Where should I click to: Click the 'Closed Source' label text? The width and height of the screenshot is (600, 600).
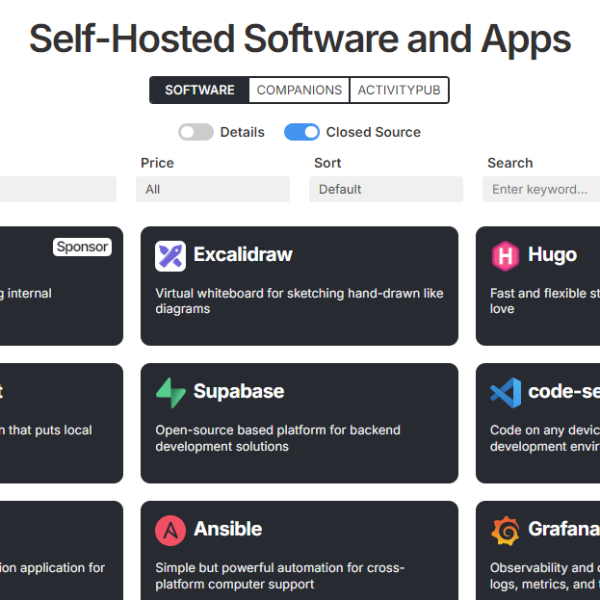[373, 132]
